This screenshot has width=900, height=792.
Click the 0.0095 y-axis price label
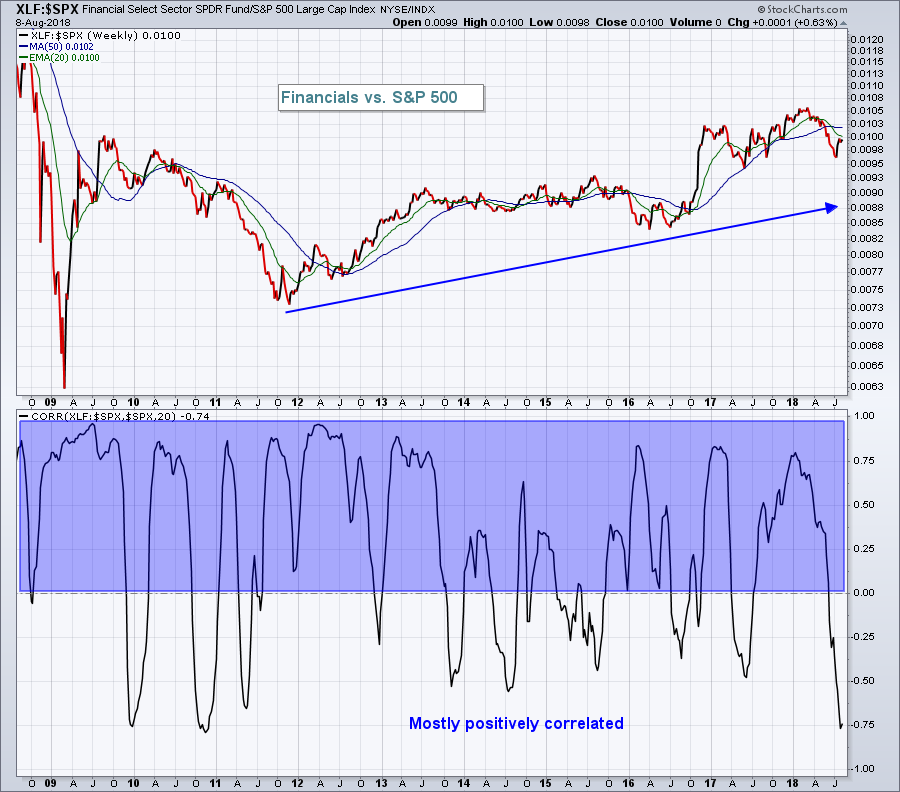click(867, 164)
